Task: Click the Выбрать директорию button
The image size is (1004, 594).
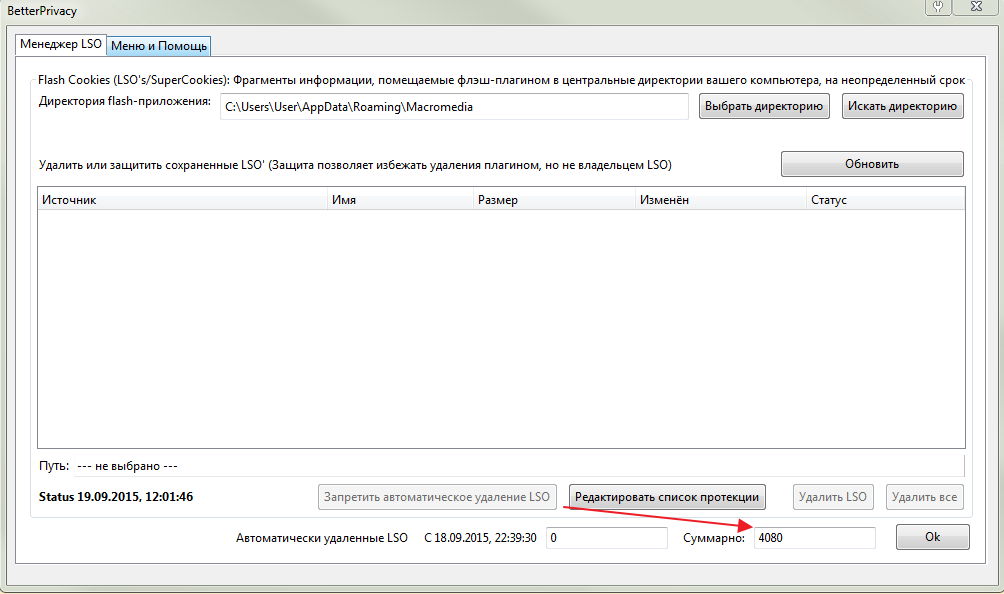Action: pos(764,106)
